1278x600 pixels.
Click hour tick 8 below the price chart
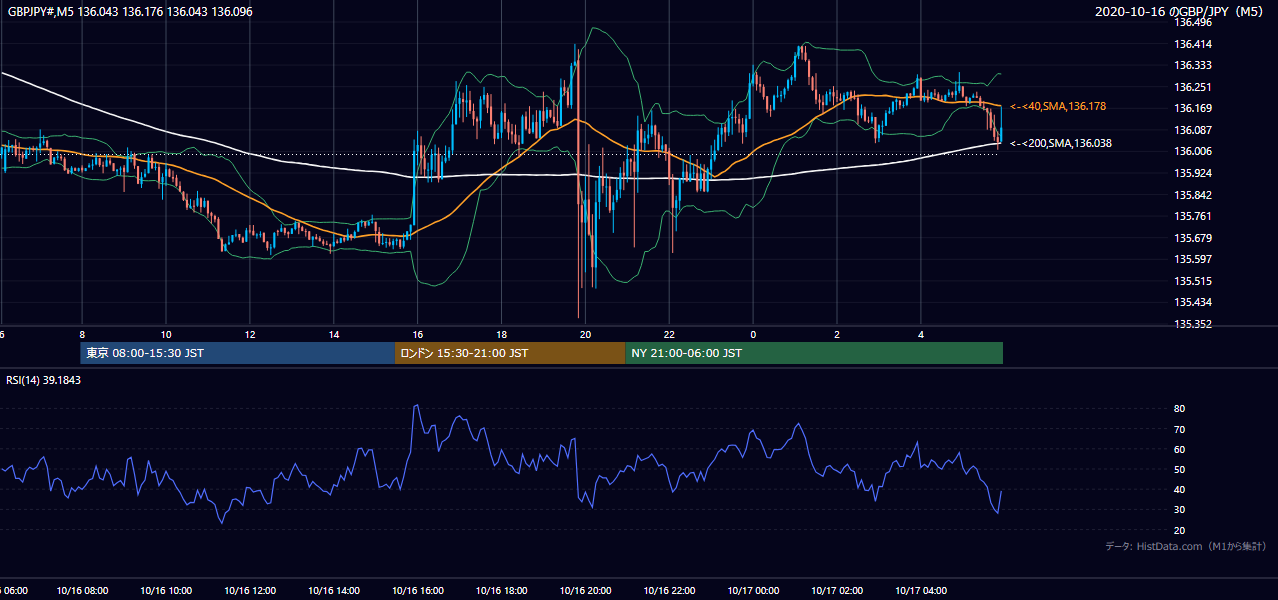82,335
